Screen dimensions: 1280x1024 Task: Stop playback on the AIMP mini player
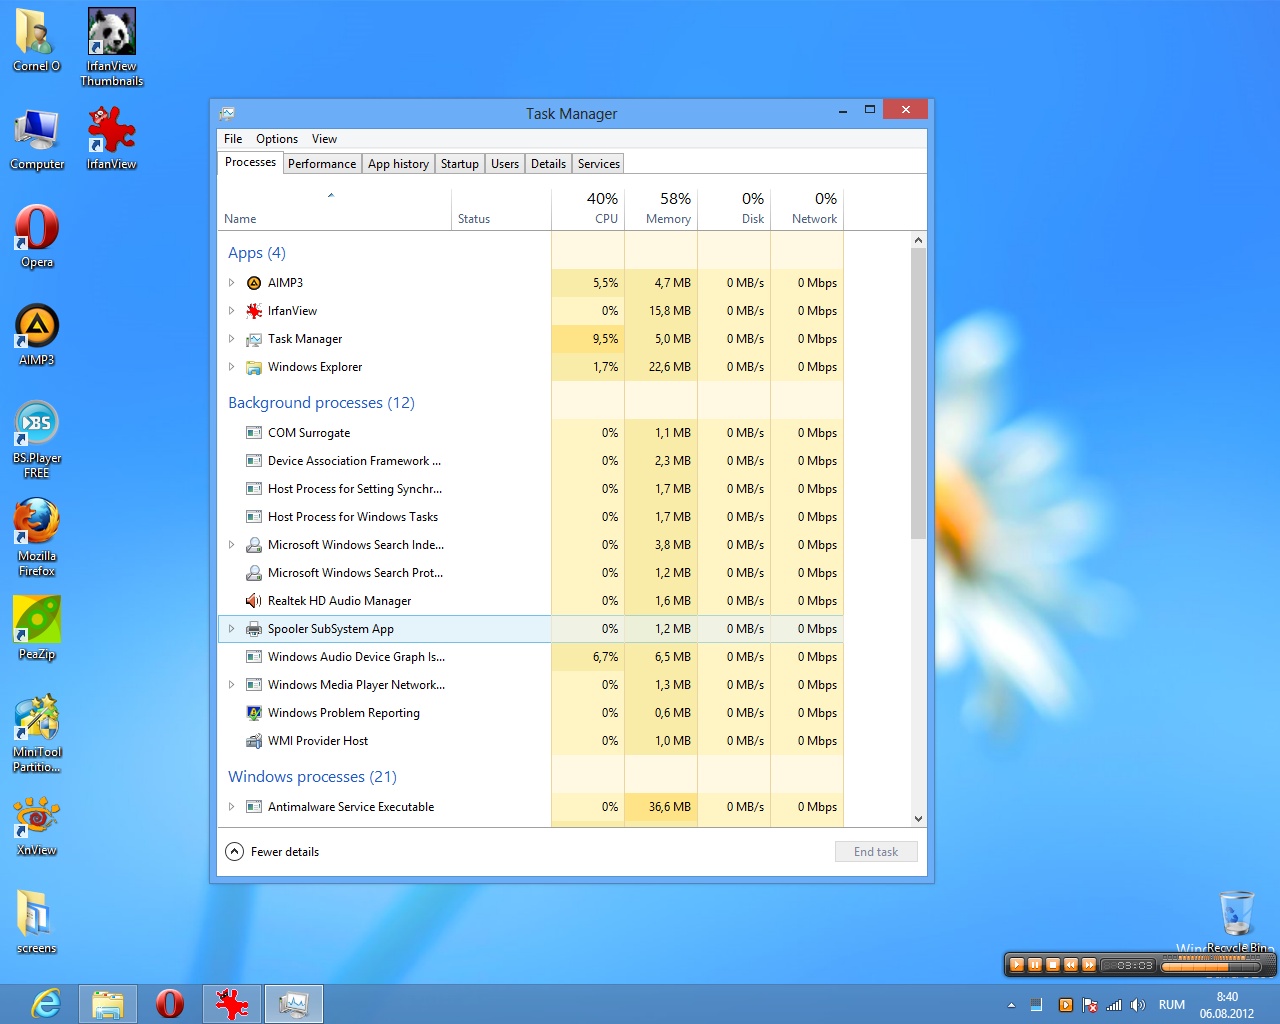[1053, 965]
